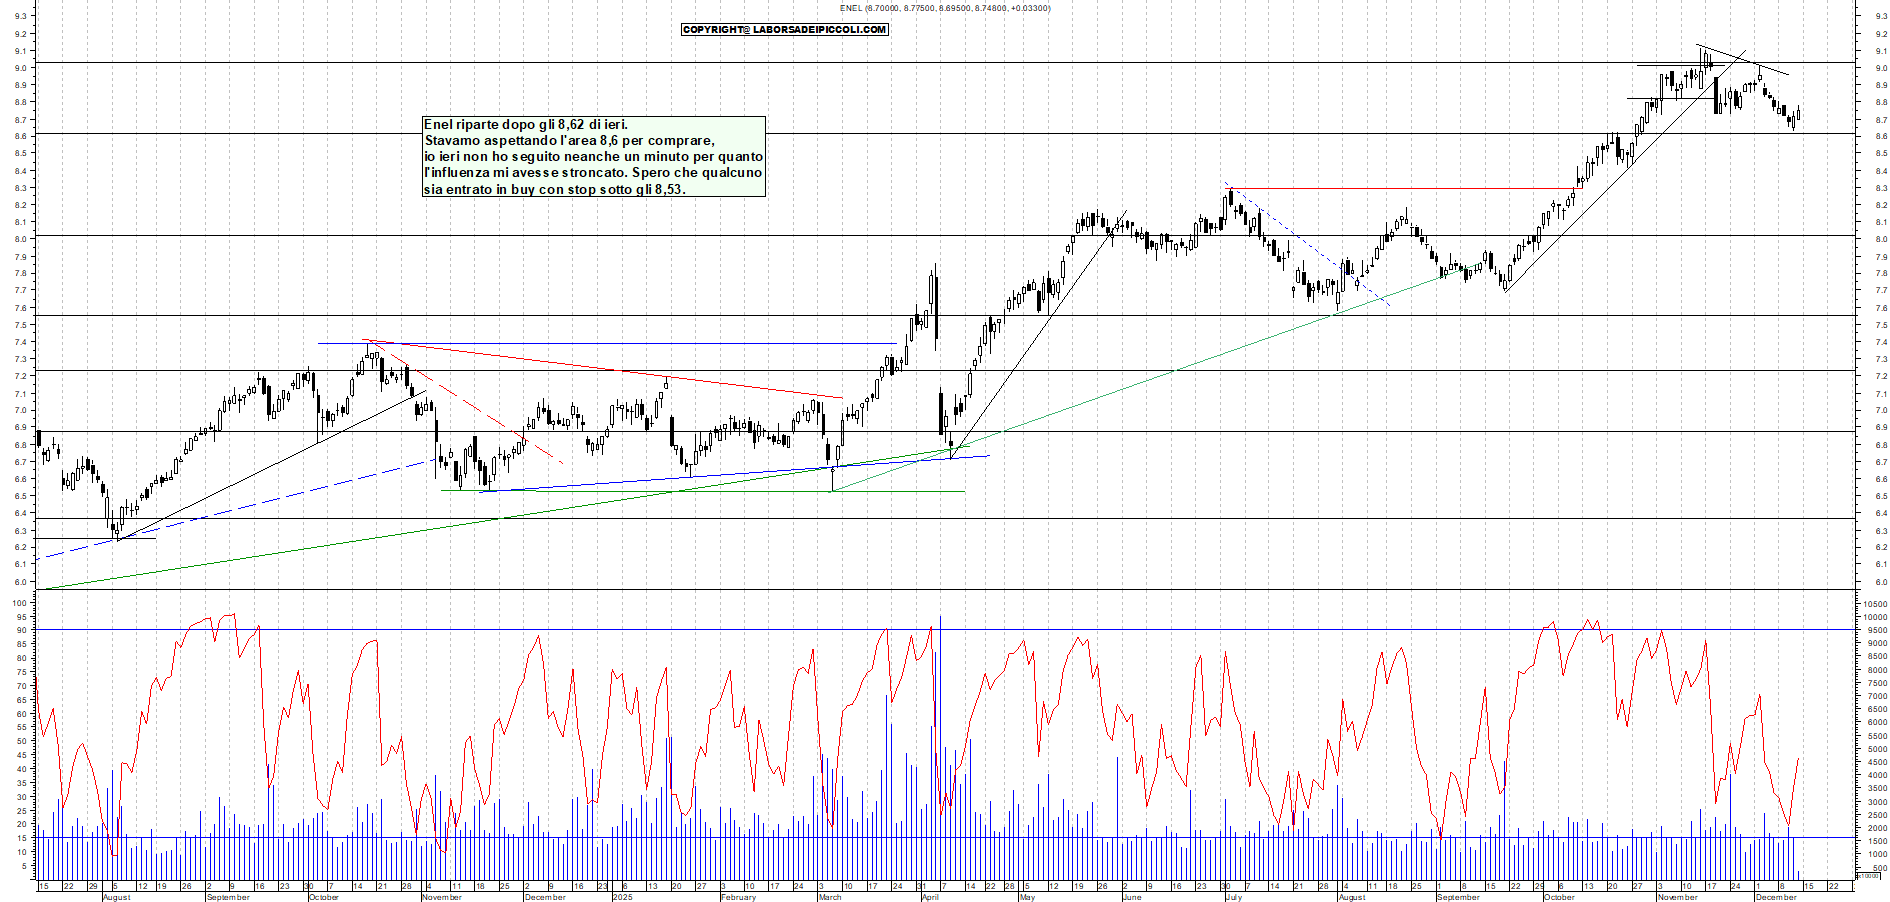Click the 'February' label on time axis
The image size is (1890, 902).
tap(738, 897)
